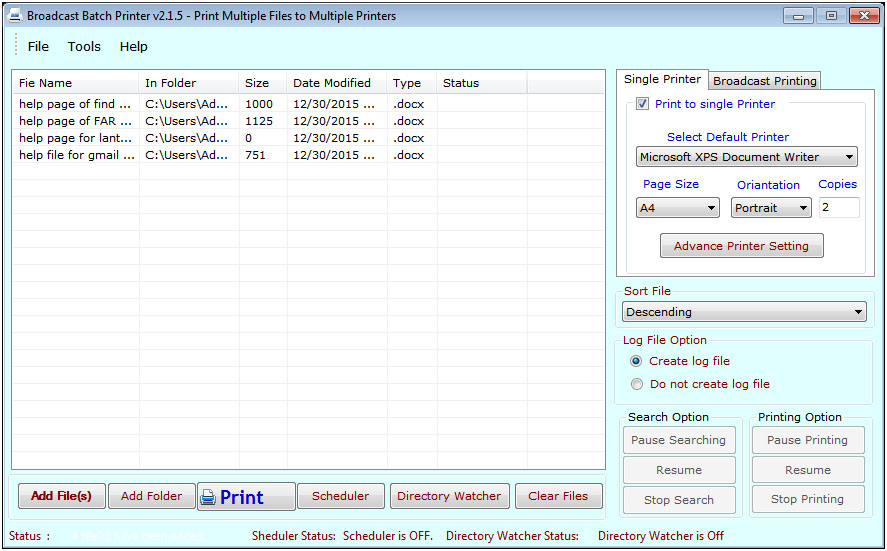The height and width of the screenshot is (551, 887).
Task: Open the Scheduler
Action: coord(340,496)
